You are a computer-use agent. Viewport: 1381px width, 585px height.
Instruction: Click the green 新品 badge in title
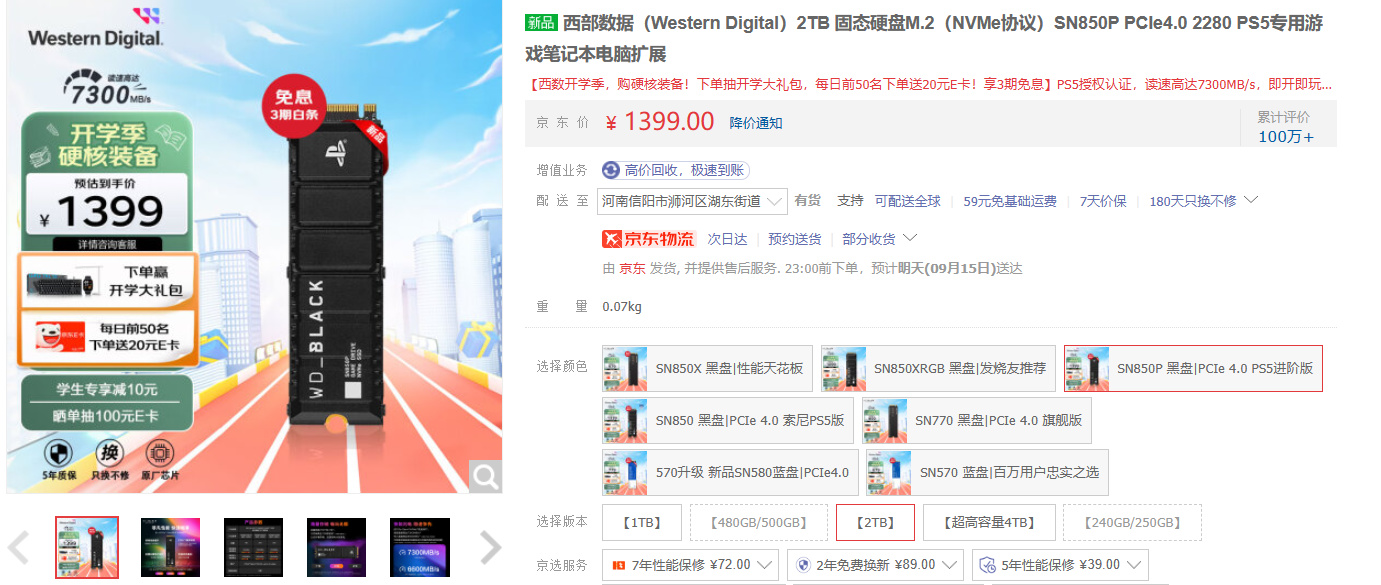(x=541, y=23)
